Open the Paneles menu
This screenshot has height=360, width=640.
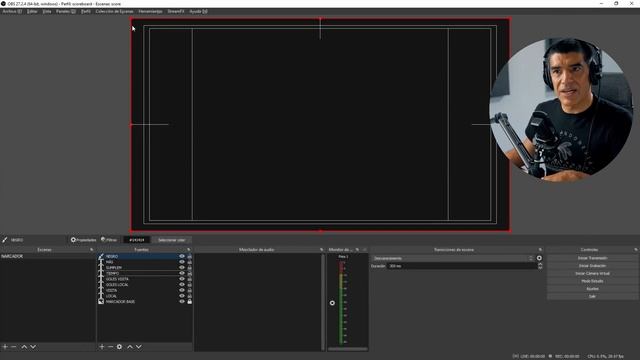[66, 11]
